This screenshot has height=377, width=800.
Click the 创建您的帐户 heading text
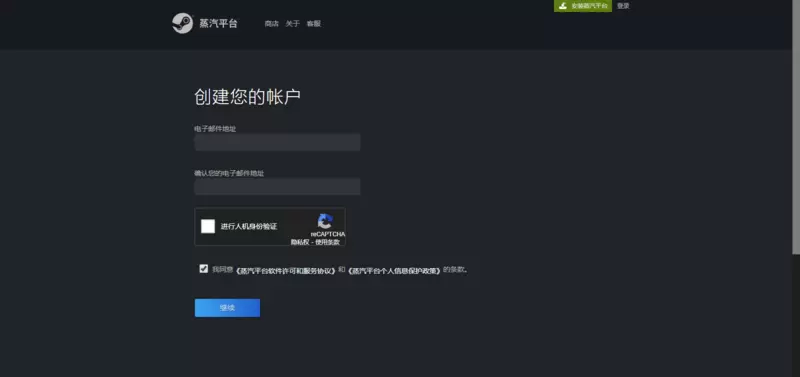point(247,96)
